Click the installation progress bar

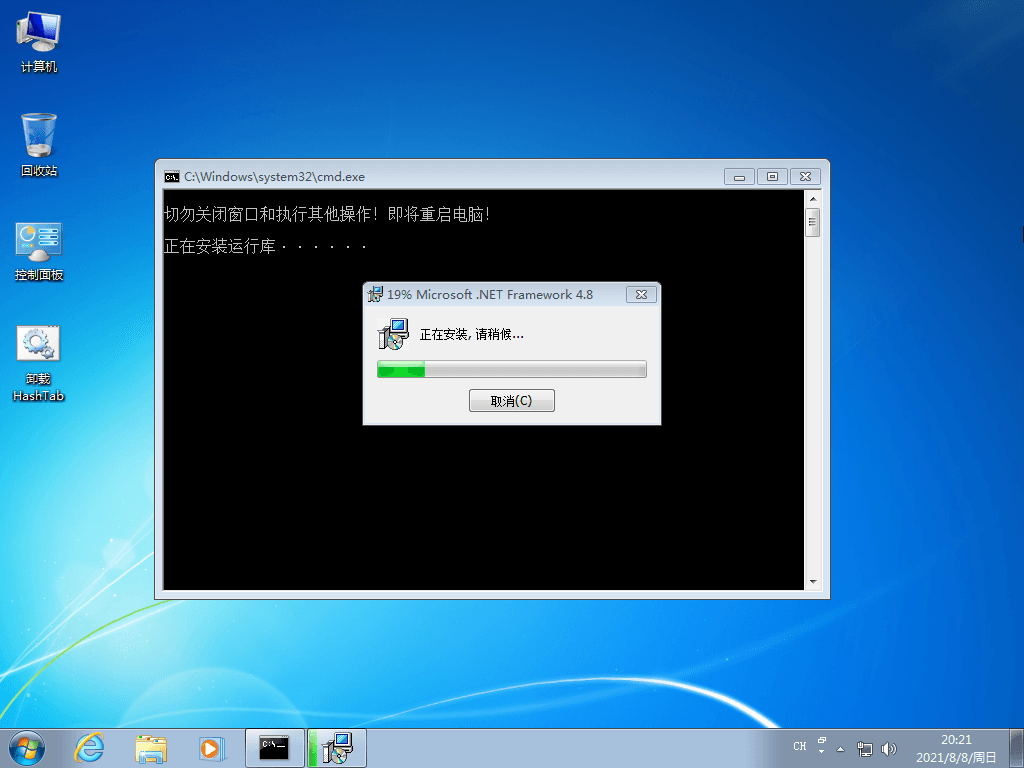512,368
